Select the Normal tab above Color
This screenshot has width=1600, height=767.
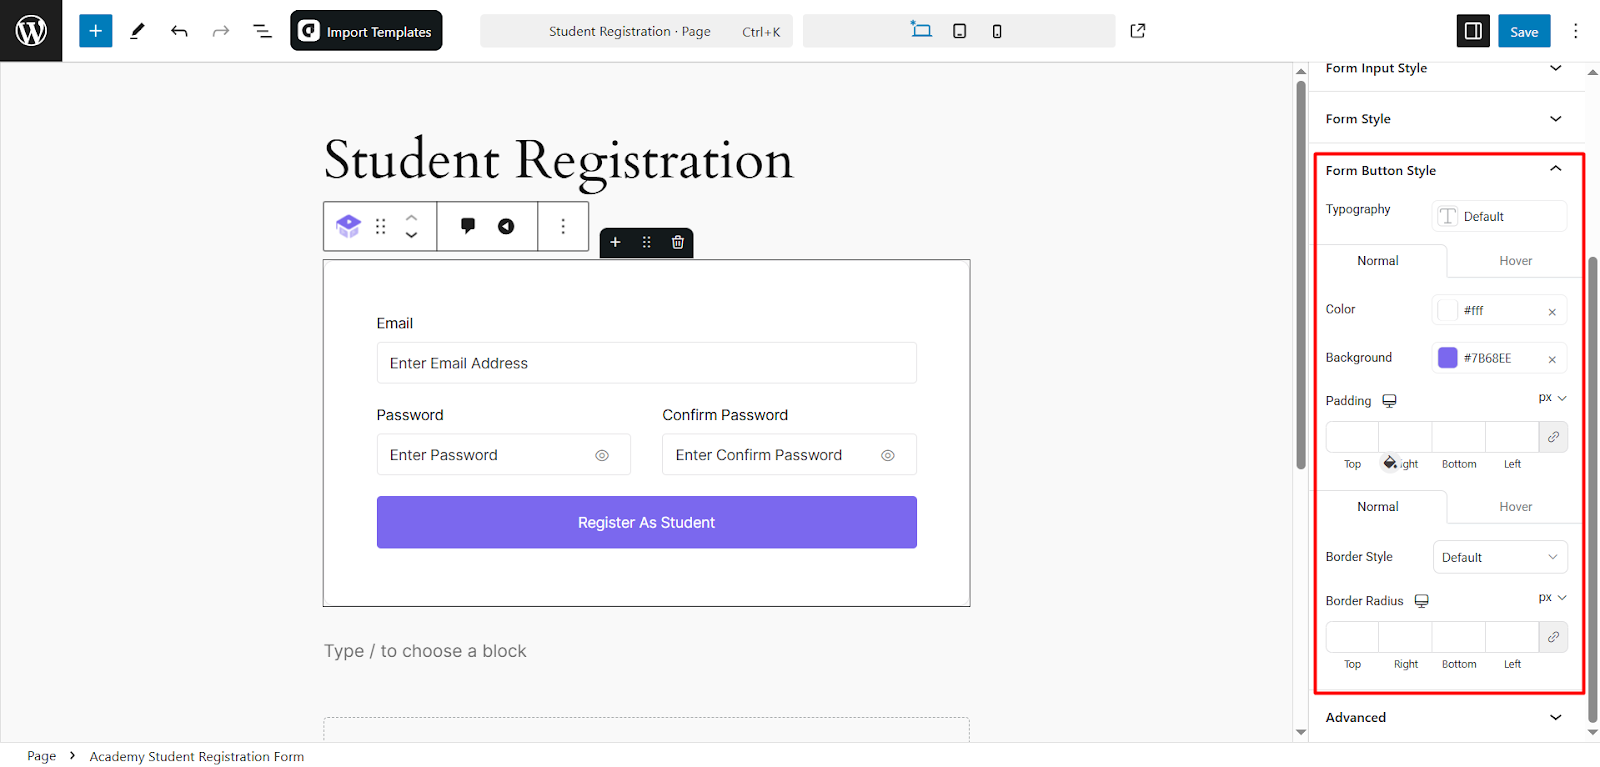click(1378, 261)
